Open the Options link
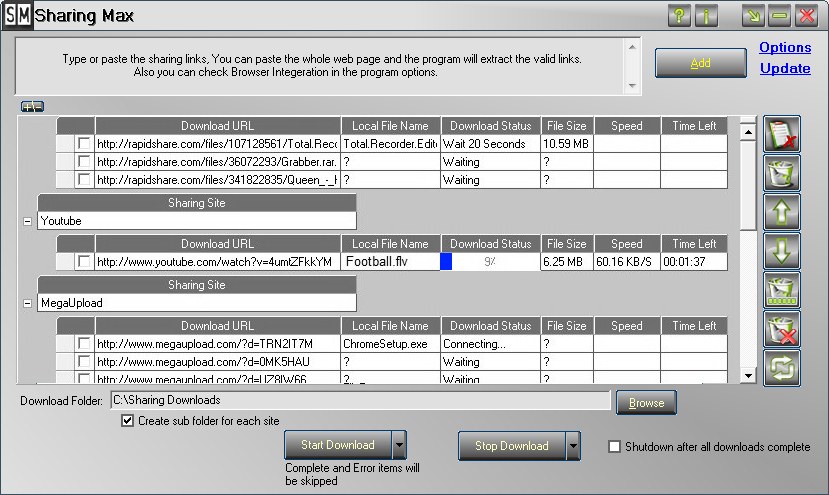 tap(785, 48)
